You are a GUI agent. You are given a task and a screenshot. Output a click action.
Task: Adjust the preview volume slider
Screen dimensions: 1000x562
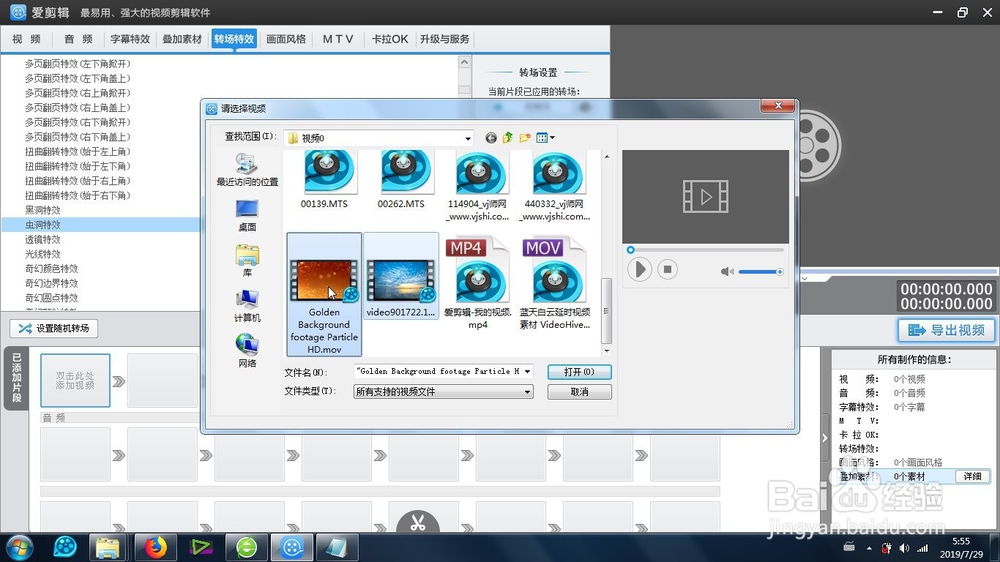pyautogui.click(x=760, y=272)
